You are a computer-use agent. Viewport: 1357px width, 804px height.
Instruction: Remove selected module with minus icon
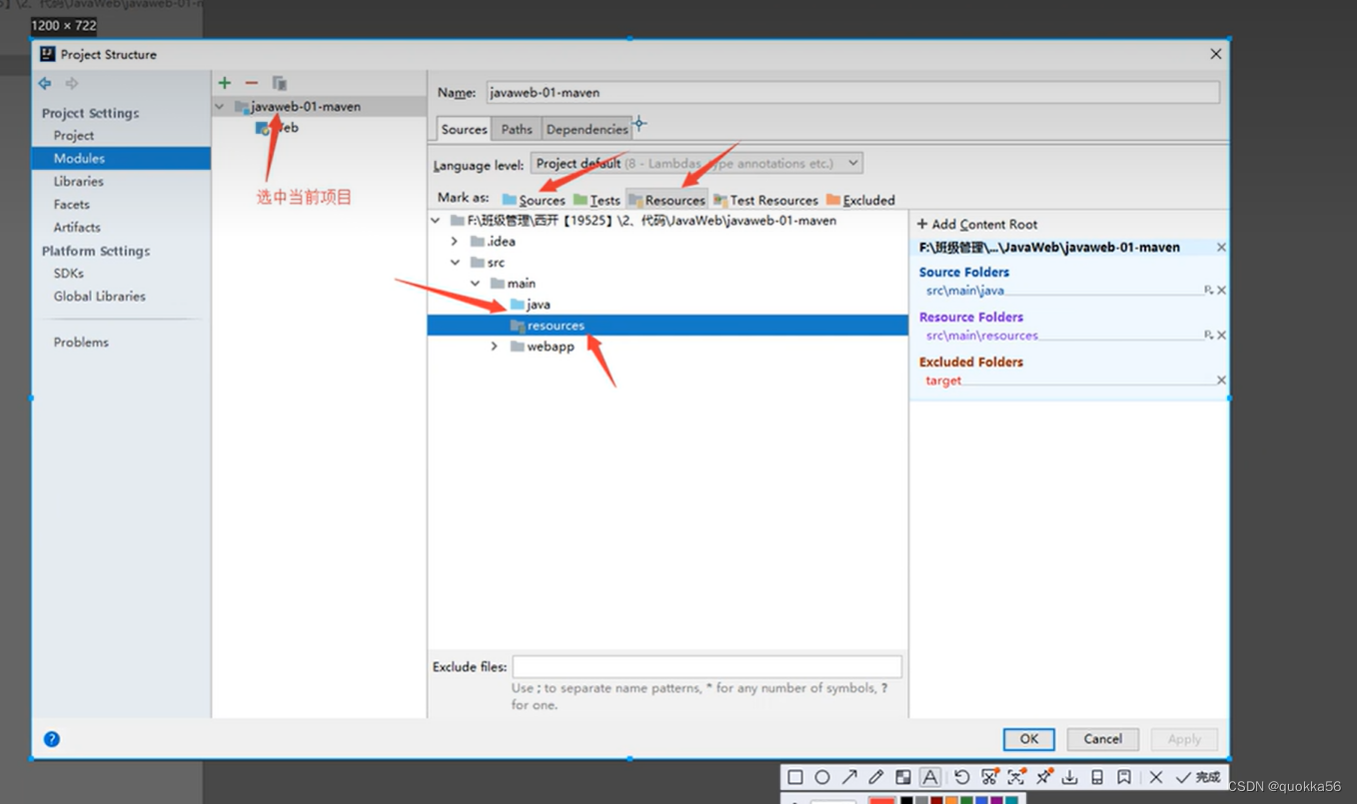252,83
